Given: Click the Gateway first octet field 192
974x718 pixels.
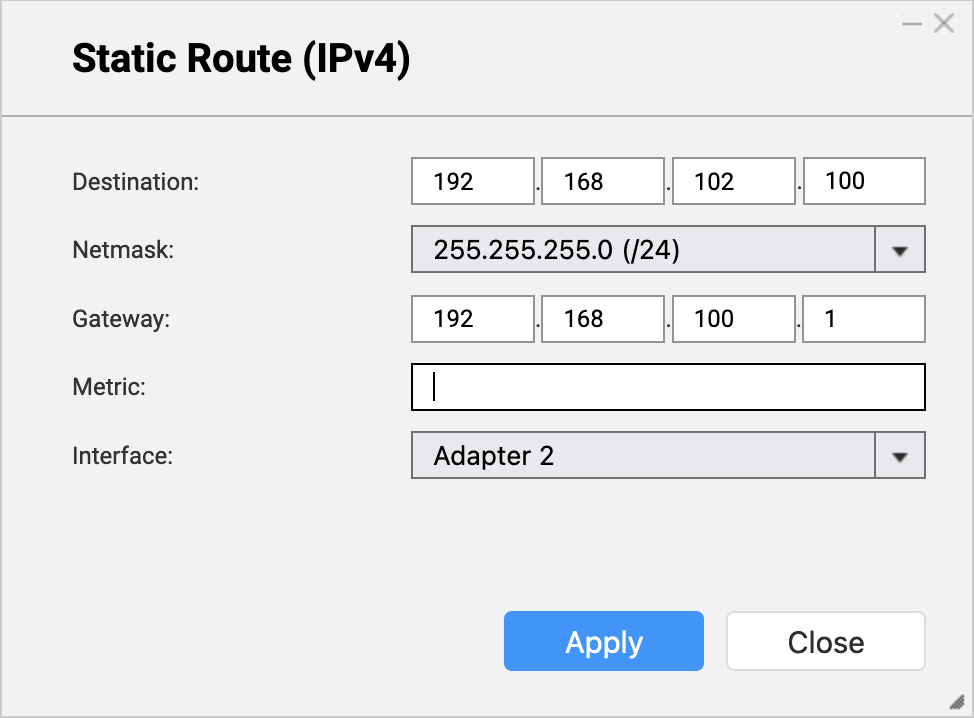Looking at the screenshot, I should point(473,319).
